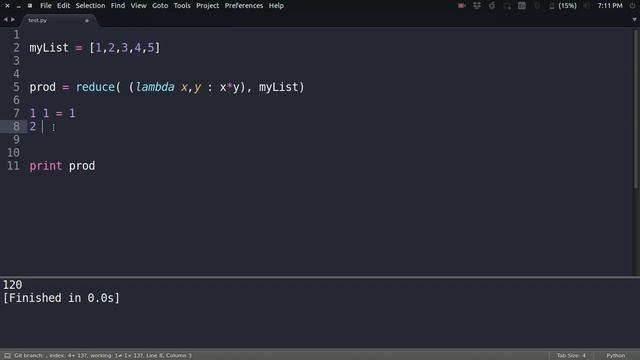Click the output value 120

pyautogui.click(x=12, y=284)
